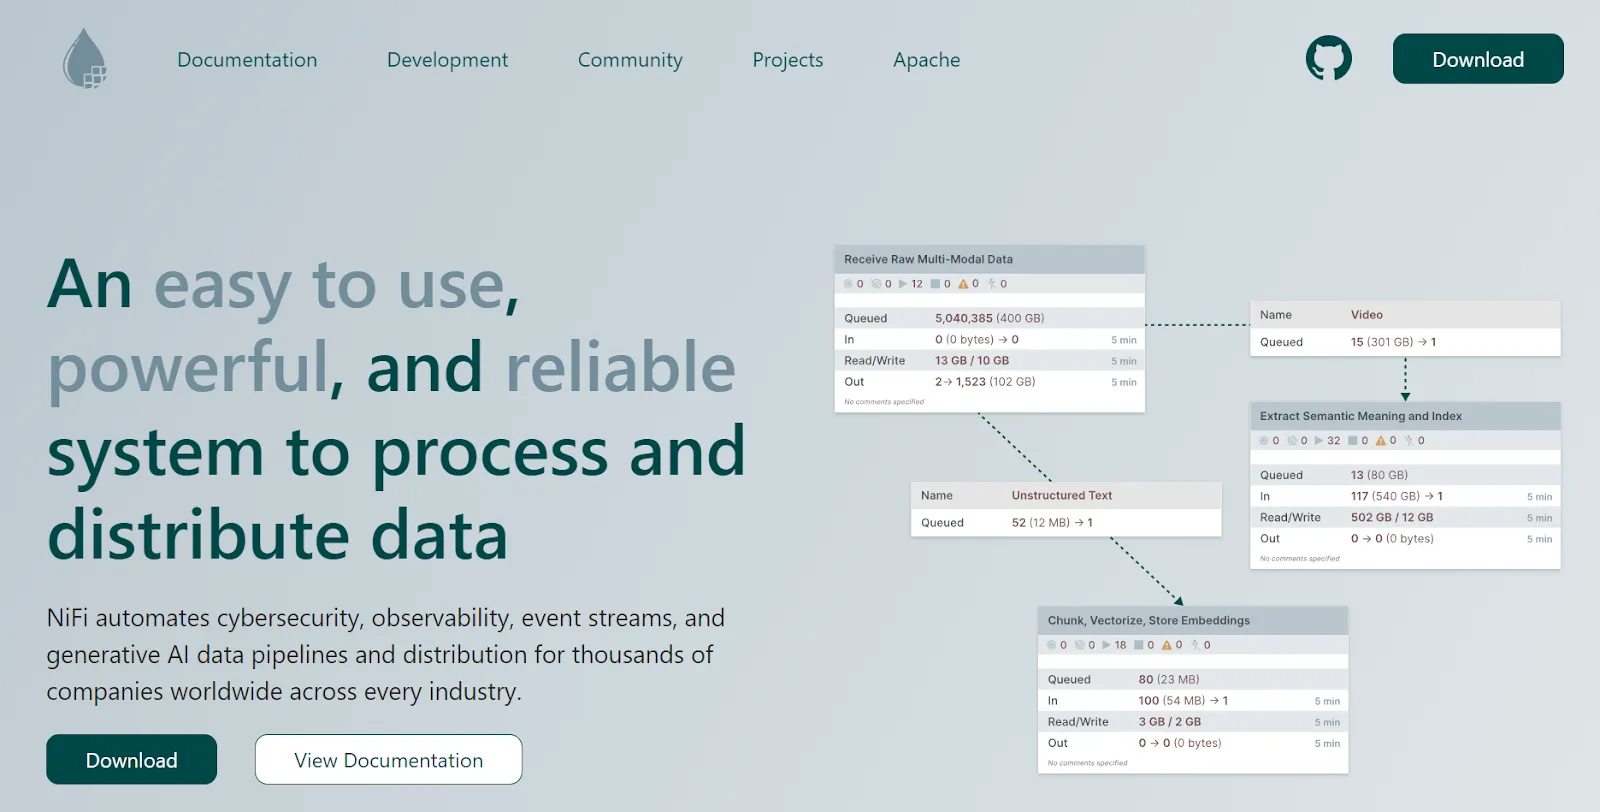Open the Projects menu
This screenshot has height=812, width=1600.
pyautogui.click(x=788, y=60)
